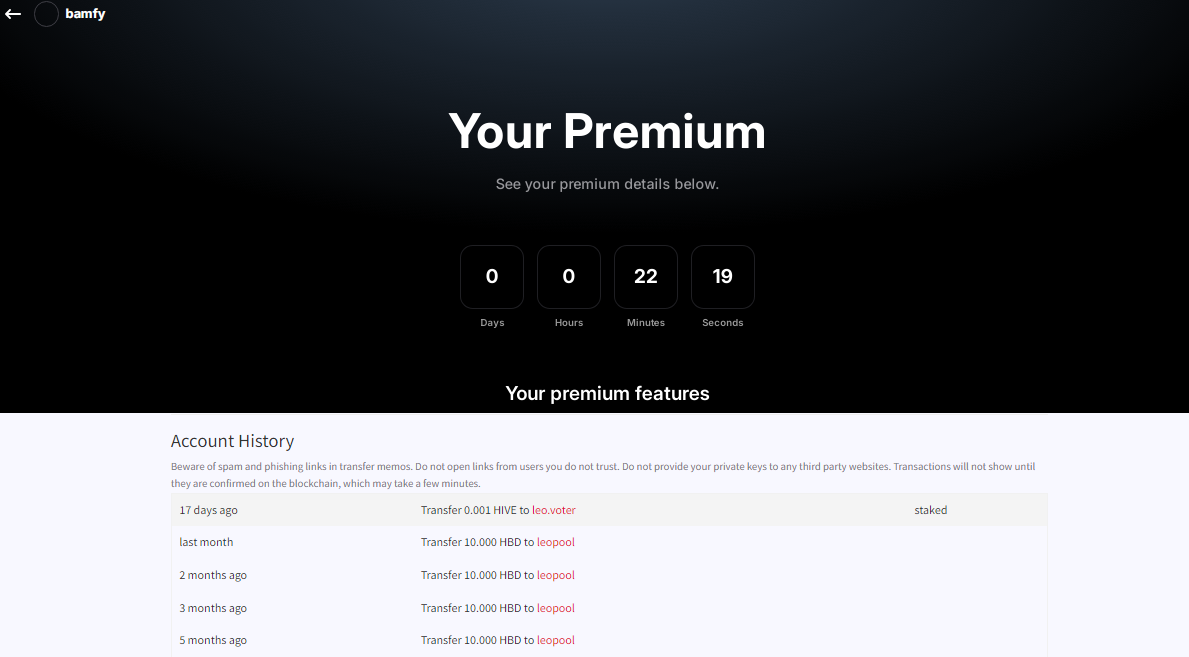Click the Account History heading
Image resolution: width=1189 pixels, height=657 pixels.
[232, 441]
